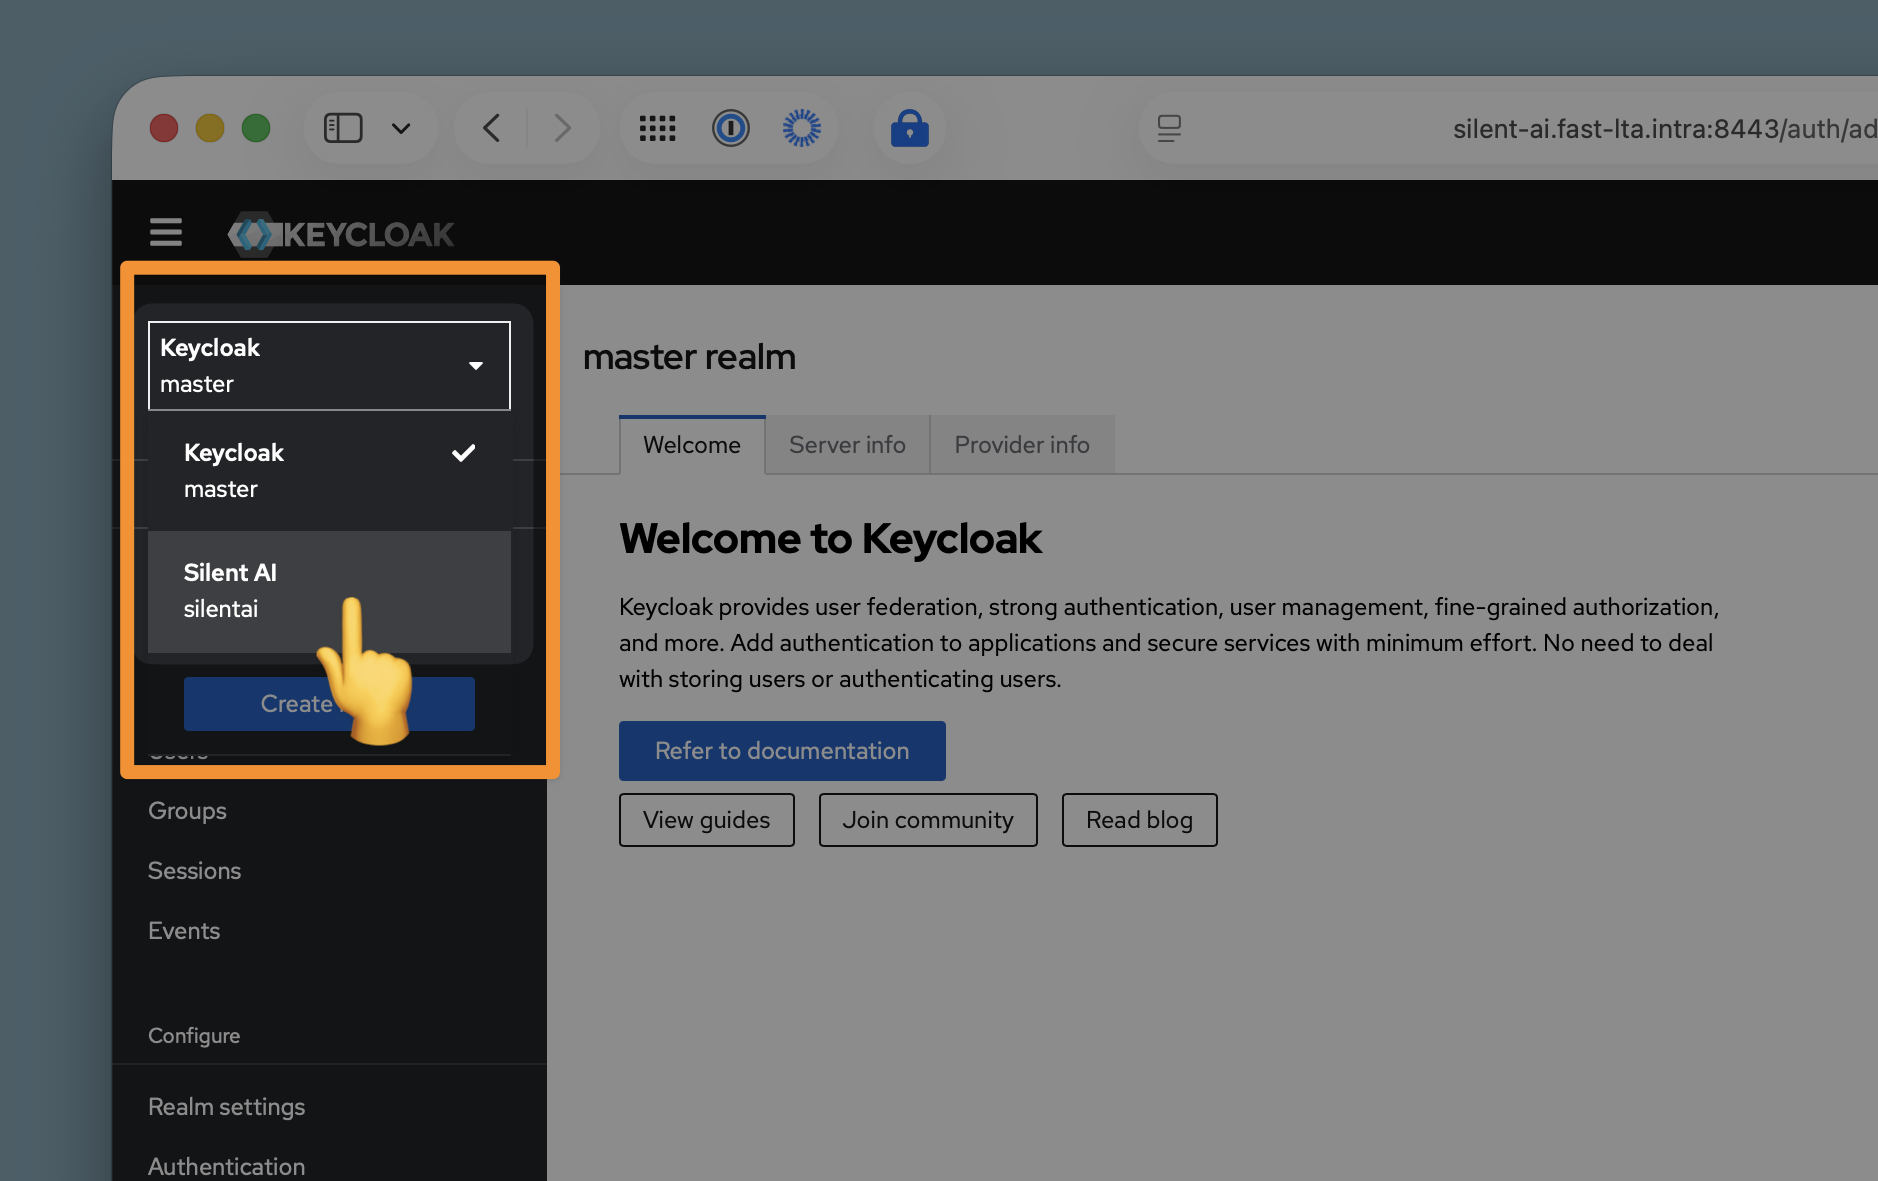
Task: Switch to the Server info tab
Action: click(847, 445)
